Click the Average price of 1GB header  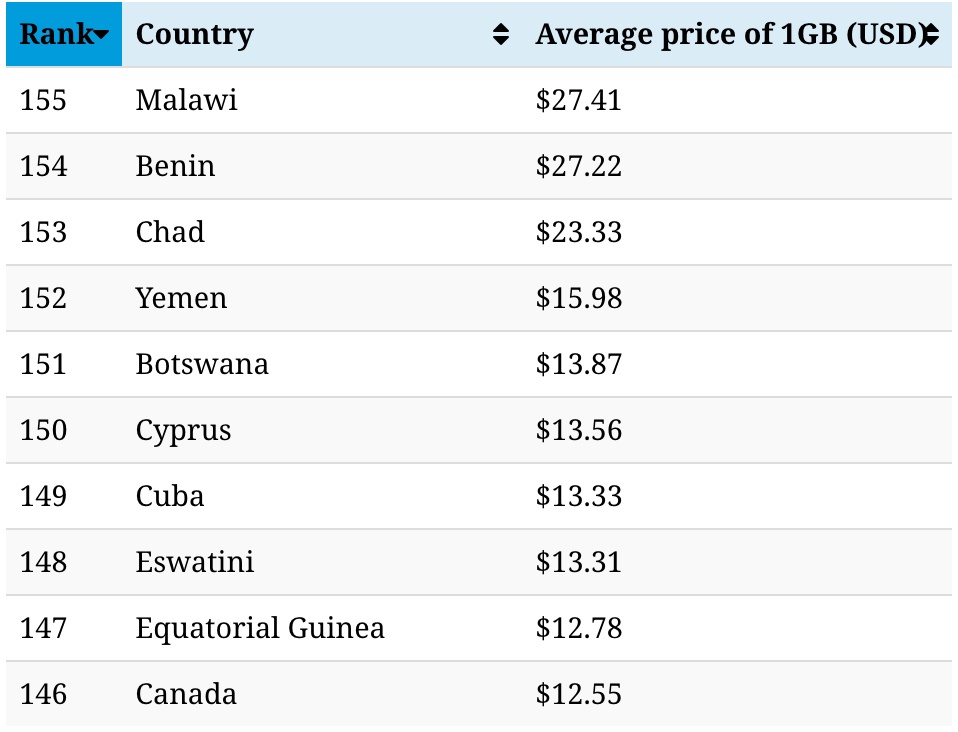pos(725,35)
